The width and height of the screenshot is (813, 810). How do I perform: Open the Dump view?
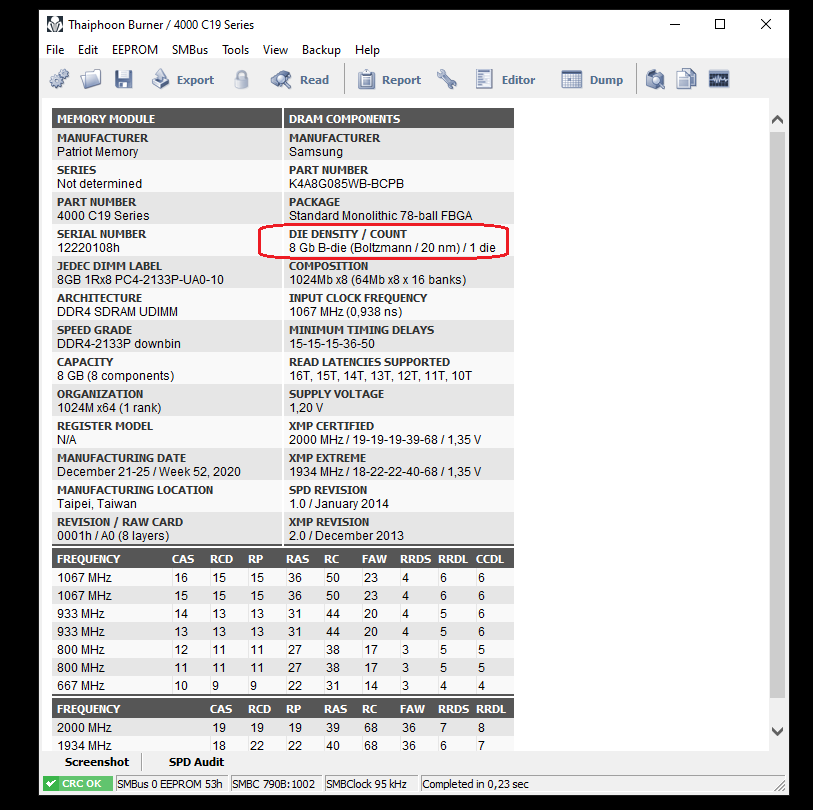[x=592, y=79]
